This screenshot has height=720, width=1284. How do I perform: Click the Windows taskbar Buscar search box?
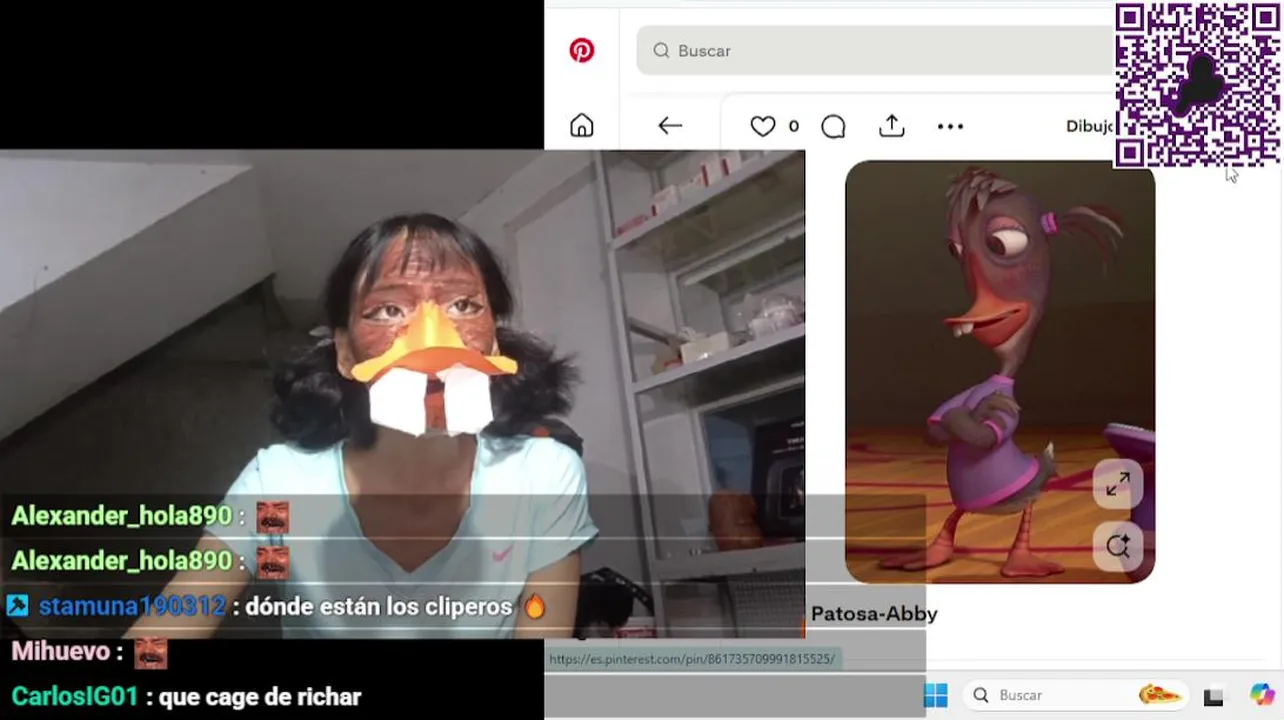(1077, 695)
